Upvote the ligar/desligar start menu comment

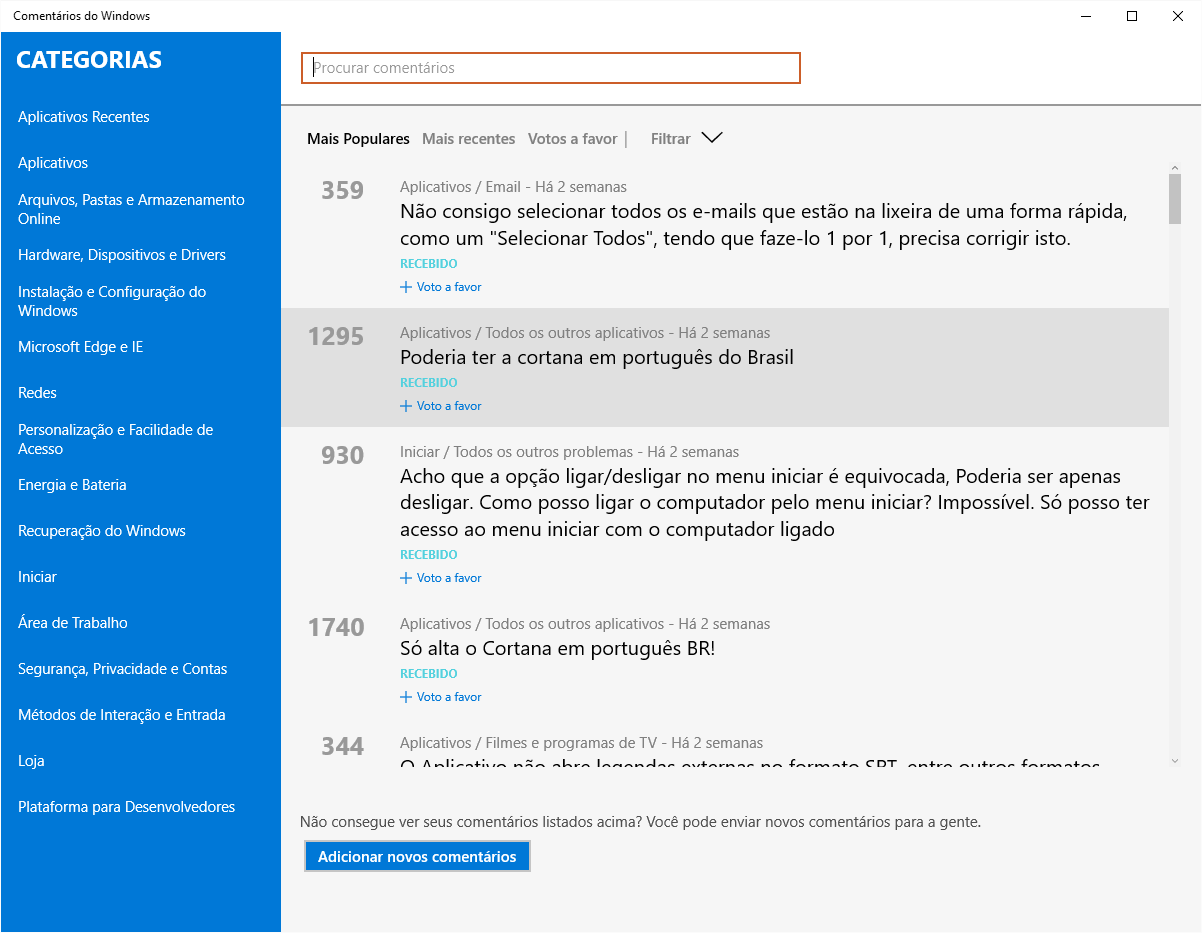(441, 578)
